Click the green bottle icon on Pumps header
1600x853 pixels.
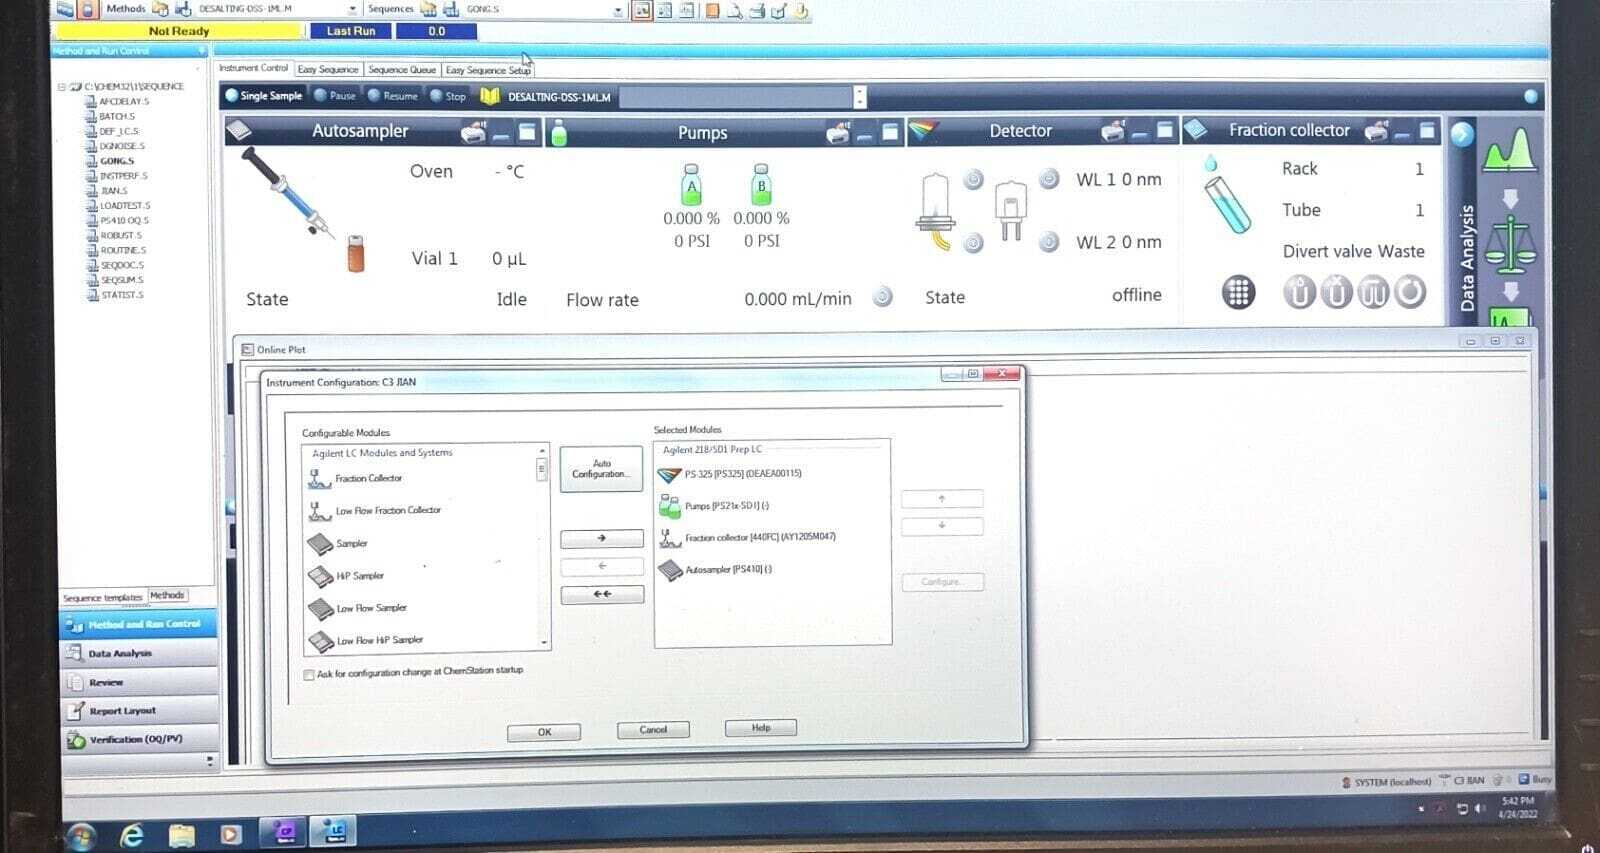(x=559, y=133)
